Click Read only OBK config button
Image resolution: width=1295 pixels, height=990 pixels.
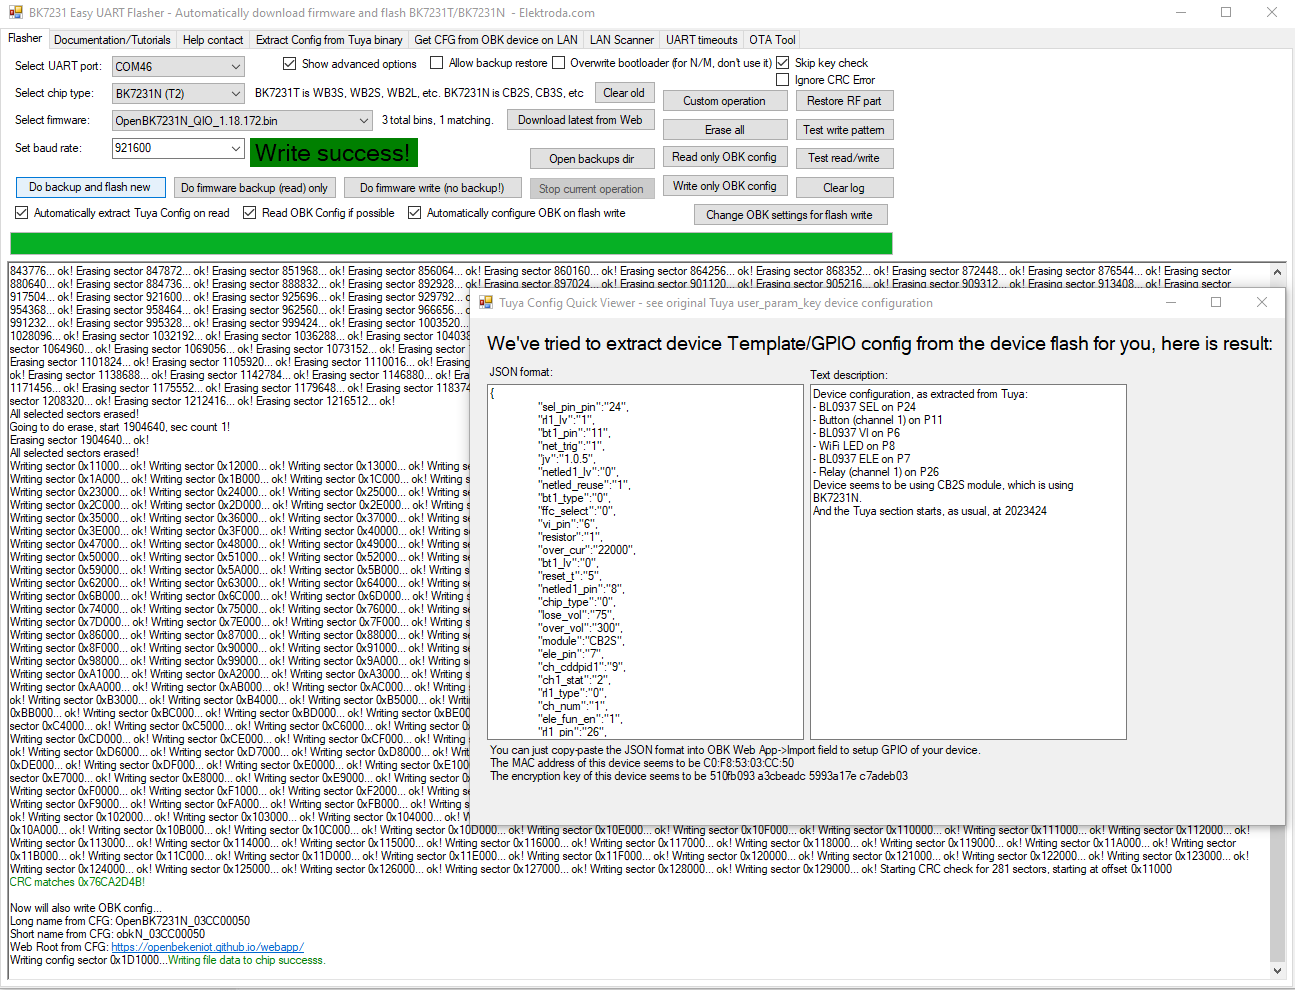(724, 157)
